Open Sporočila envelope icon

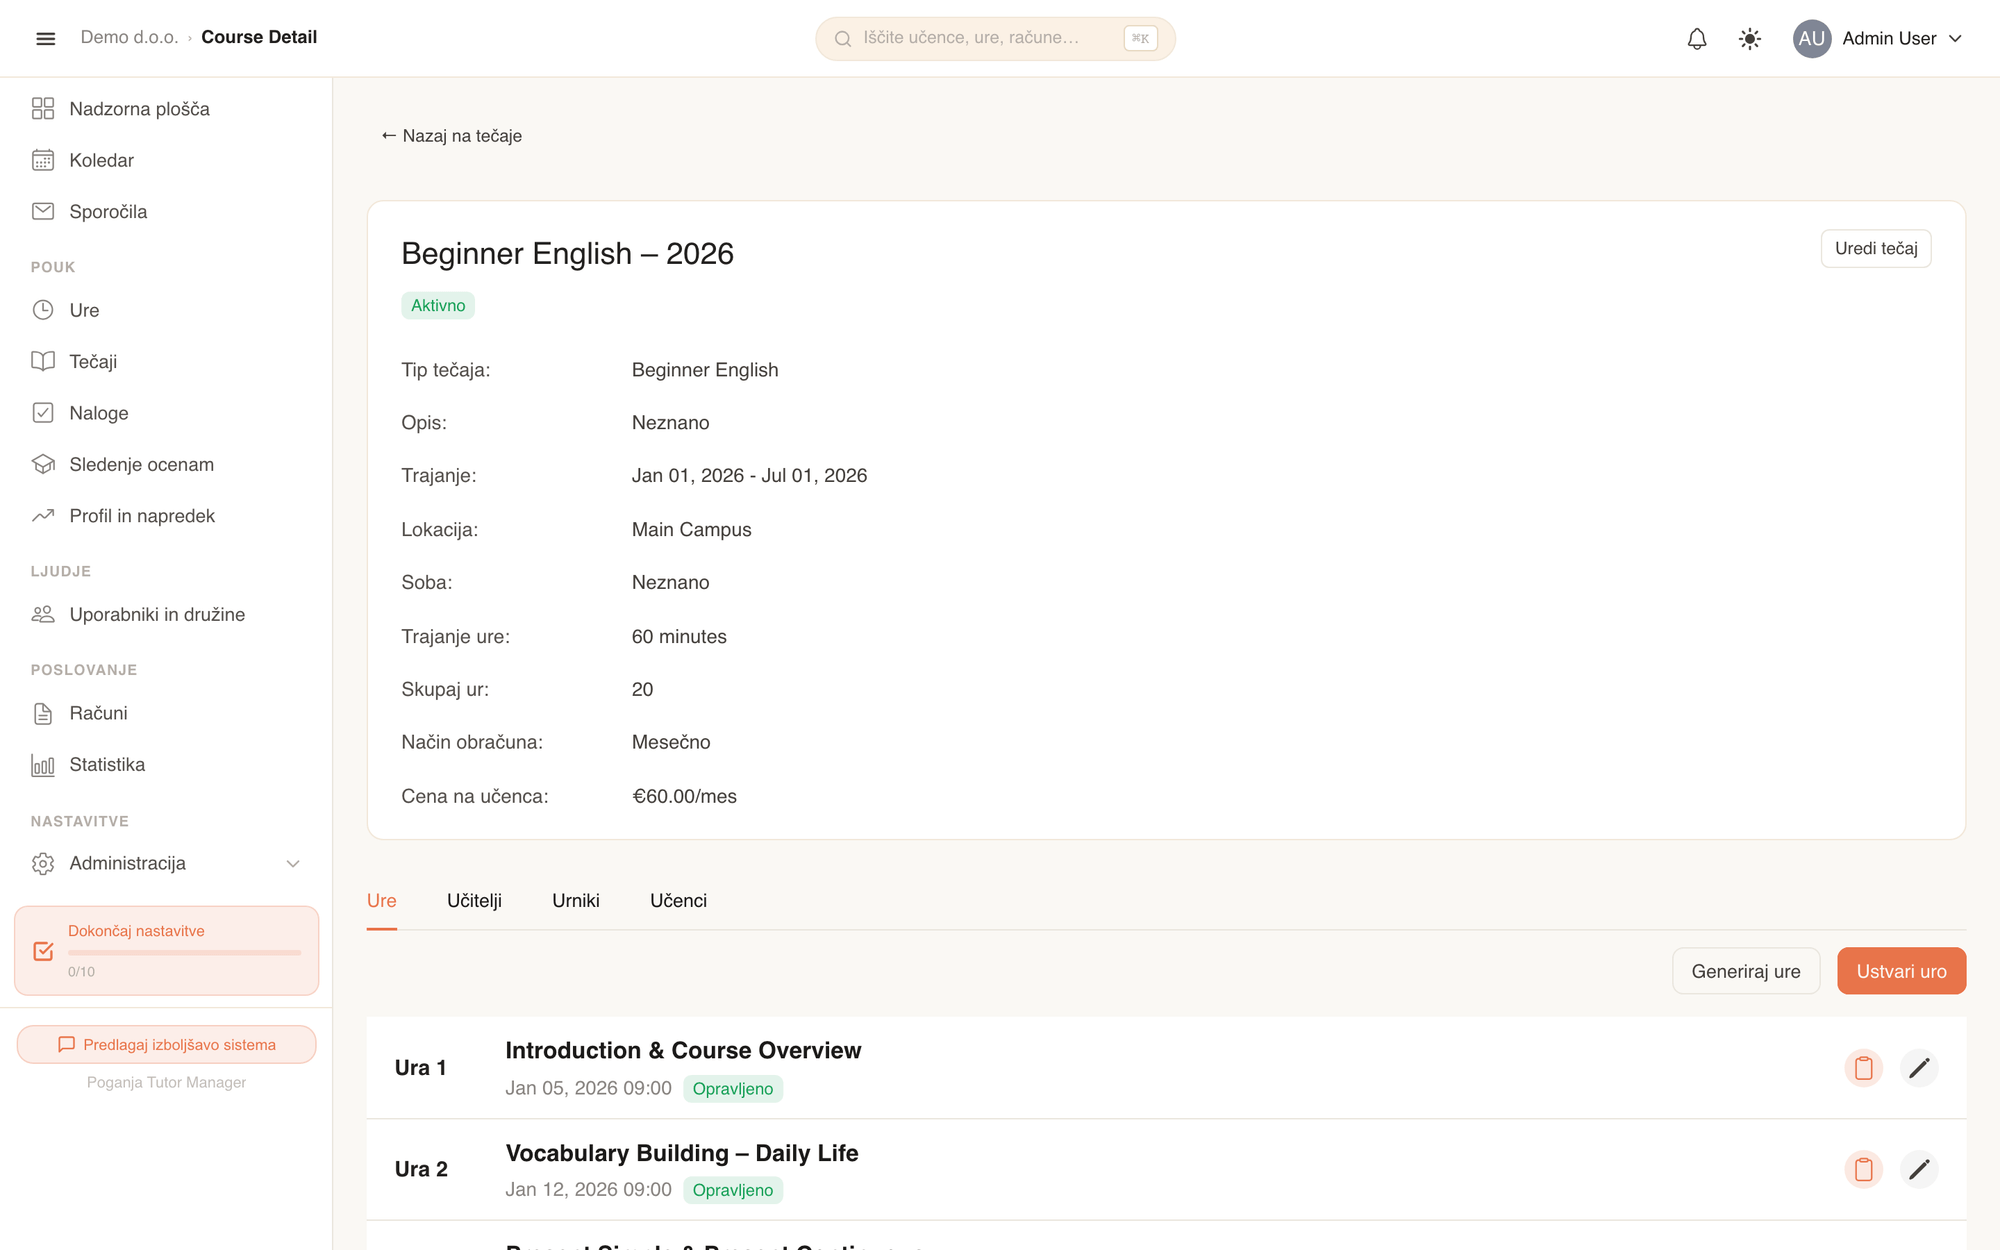tap(43, 211)
